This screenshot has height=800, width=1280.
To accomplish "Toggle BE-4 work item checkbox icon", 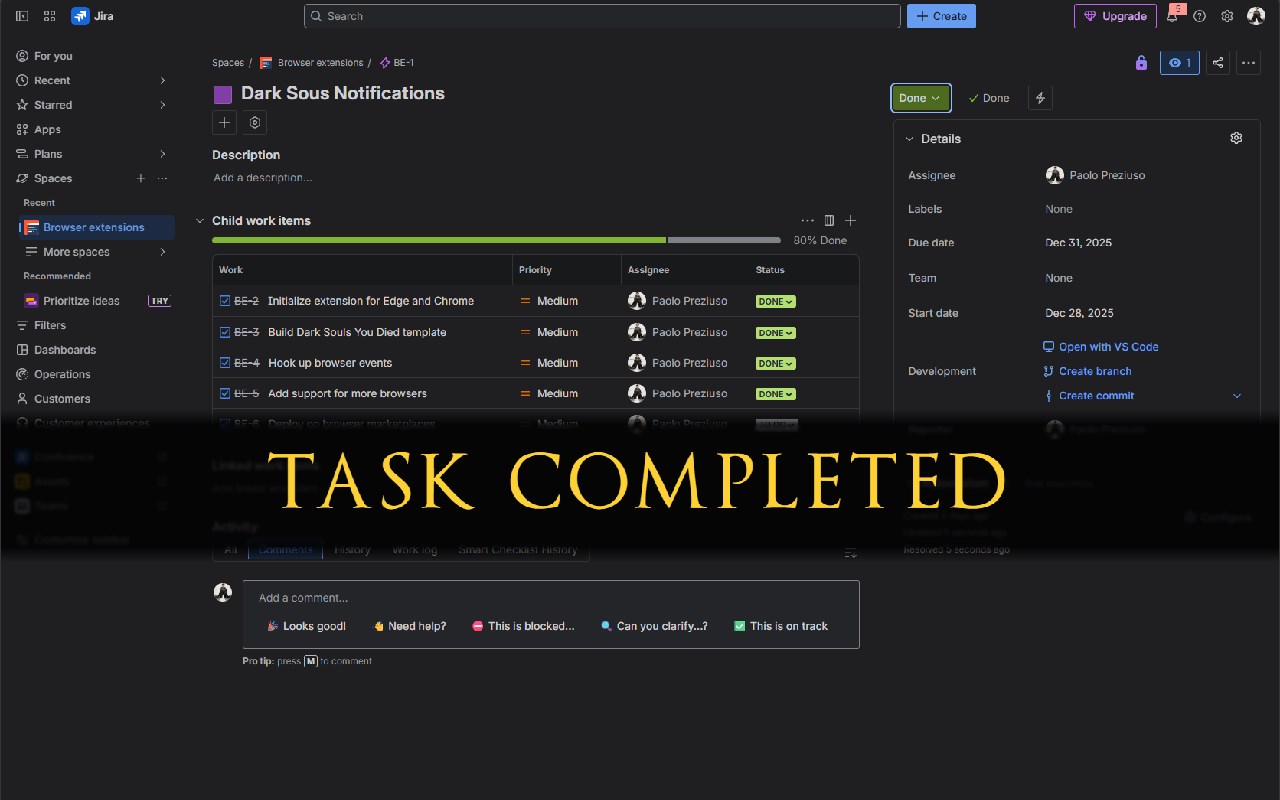I will coord(225,363).
